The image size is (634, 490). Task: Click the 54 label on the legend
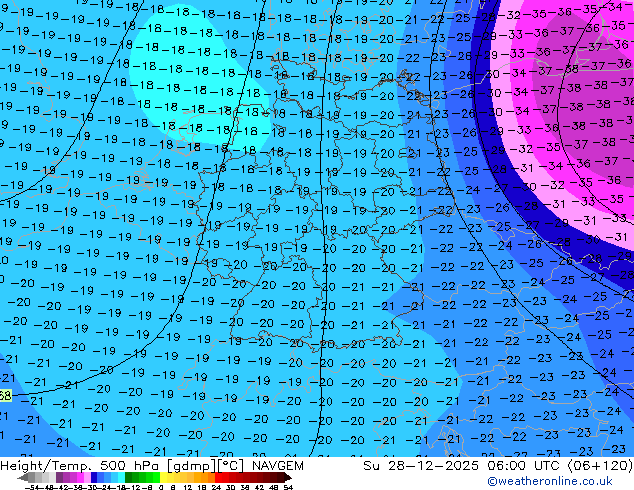288,487
